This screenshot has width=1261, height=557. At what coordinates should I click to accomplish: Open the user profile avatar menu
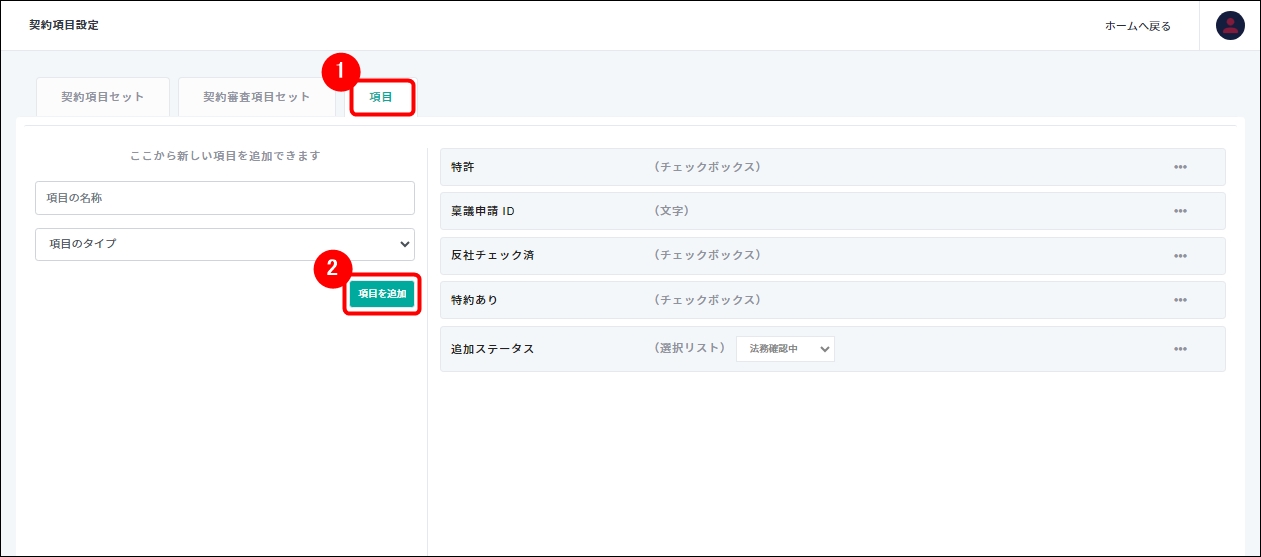pos(1230,26)
